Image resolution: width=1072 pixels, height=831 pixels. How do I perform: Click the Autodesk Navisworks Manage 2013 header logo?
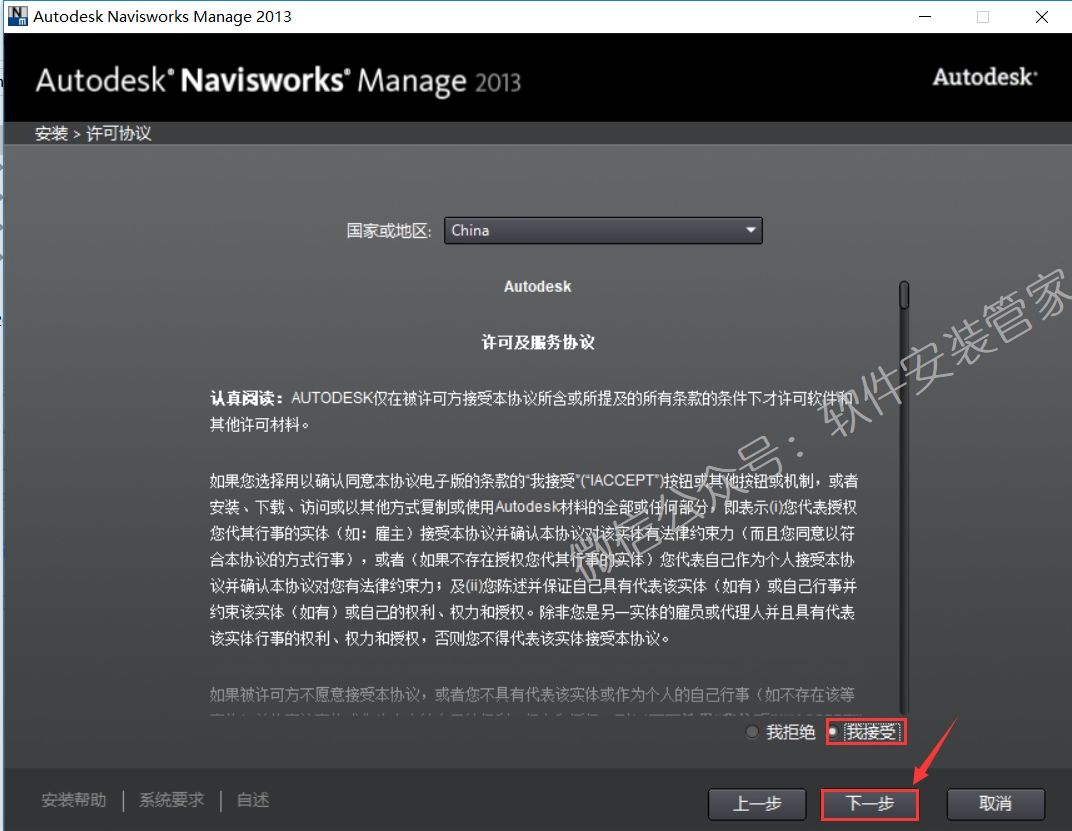coord(278,80)
